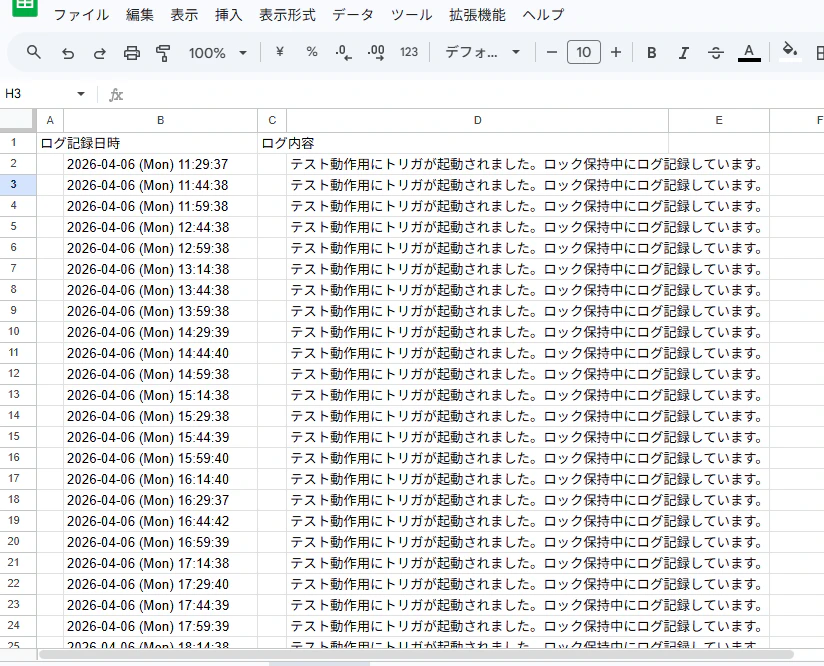The image size is (824, 666).
Task: Open the search menus magnifier icon
Action: click(x=34, y=53)
